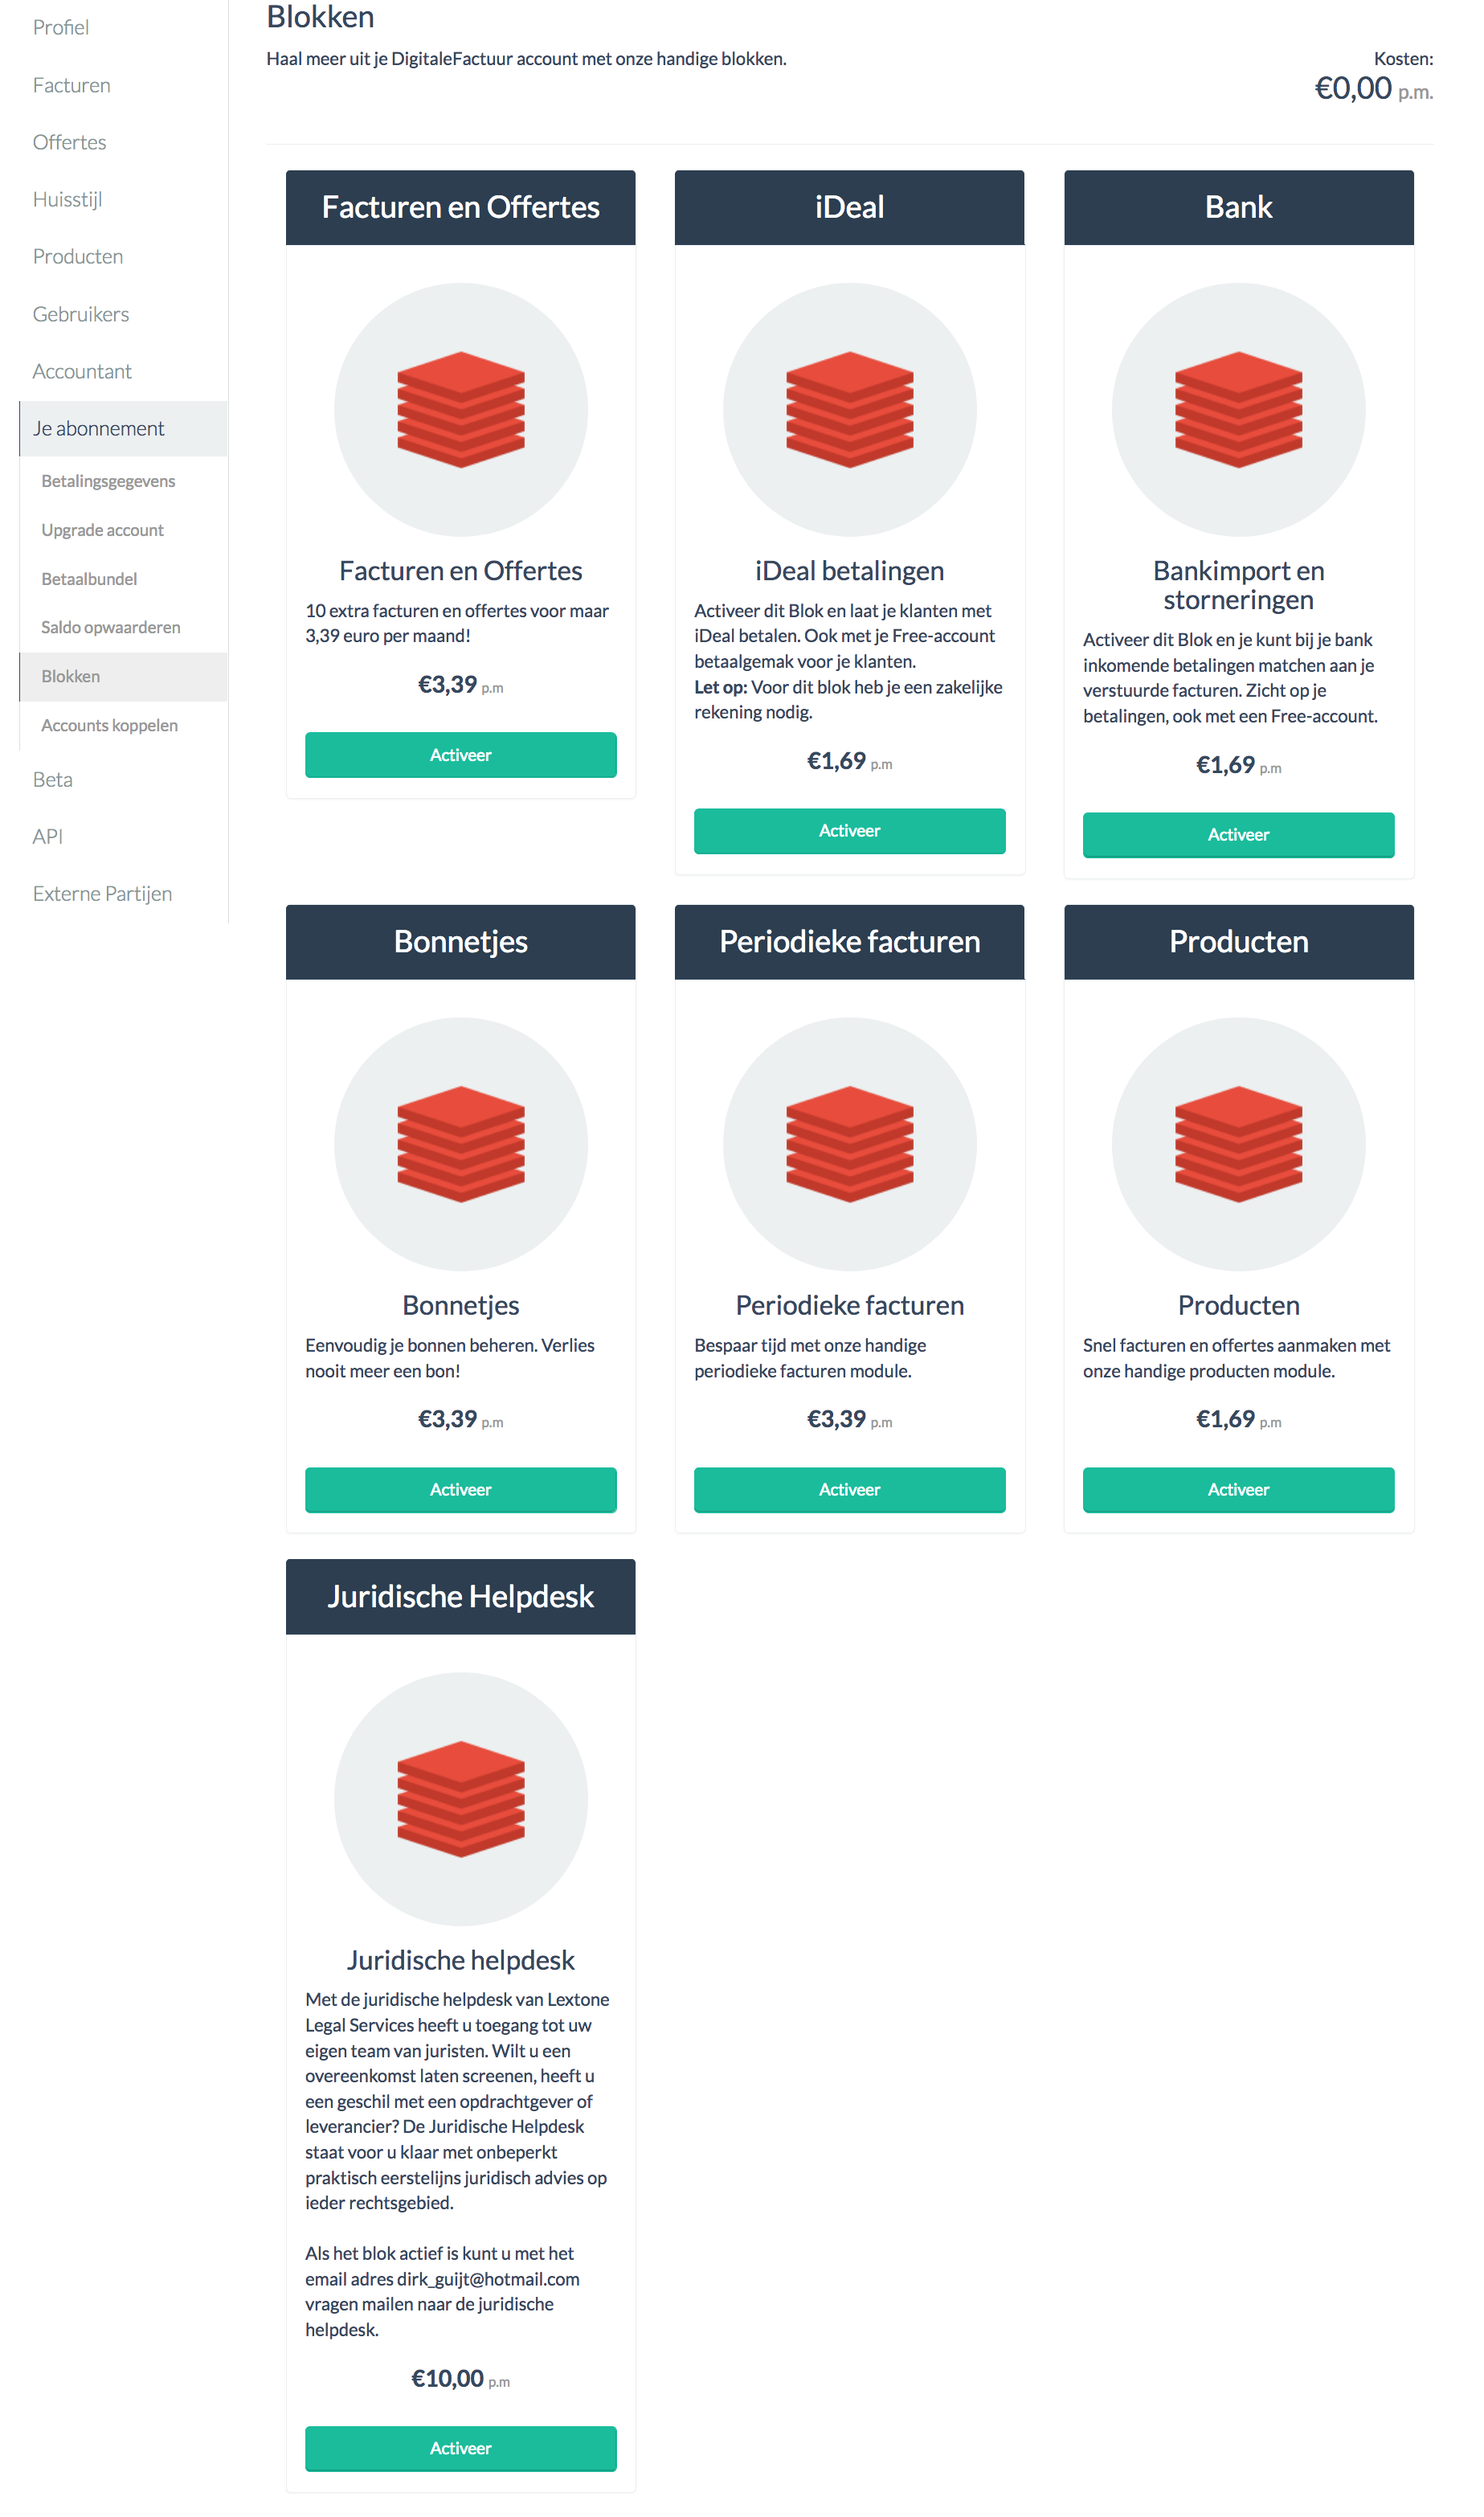Click the iDeal betalingen block icon
Image resolution: width=1484 pixels, height=2517 pixels.
(849, 409)
